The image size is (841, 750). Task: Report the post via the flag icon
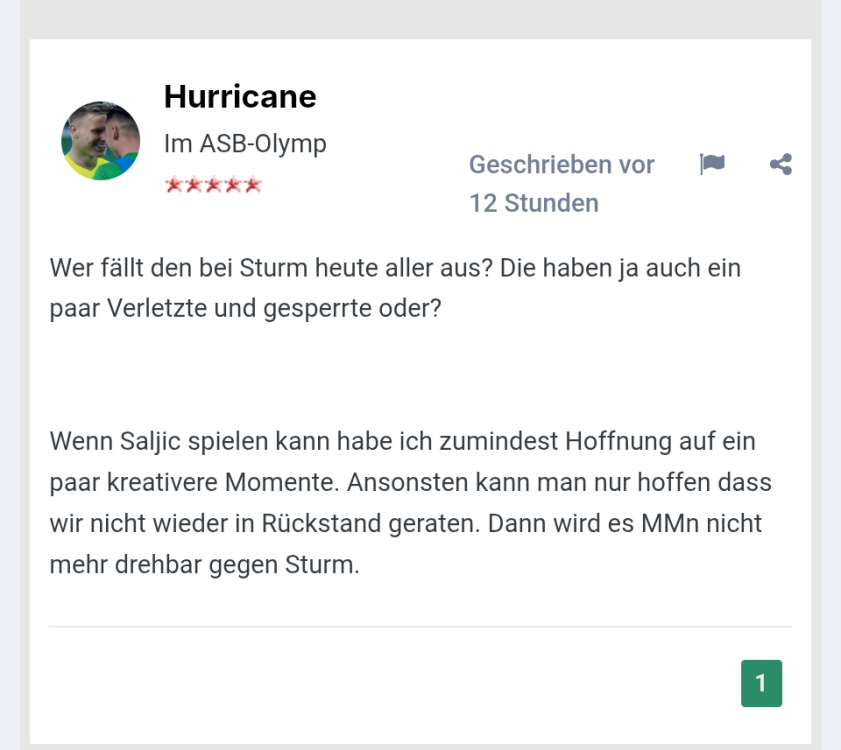[712, 164]
